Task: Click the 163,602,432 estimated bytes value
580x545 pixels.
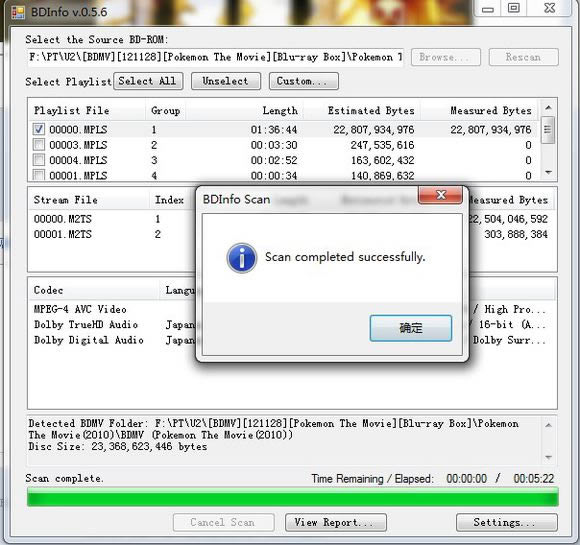Action: 382,161
